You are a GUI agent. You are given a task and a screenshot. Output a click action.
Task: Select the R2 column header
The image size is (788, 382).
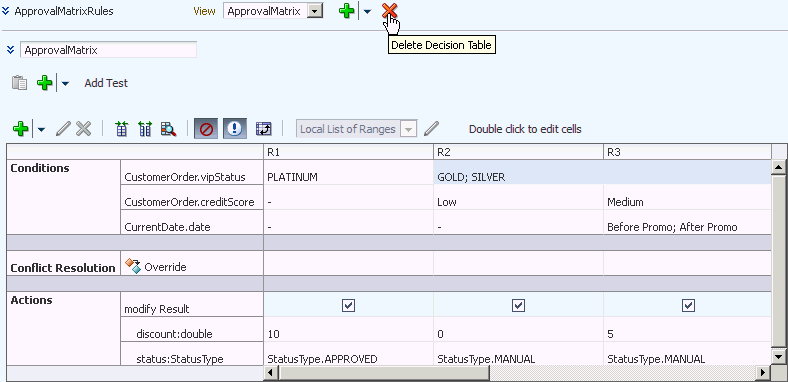click(x=518, y=152)
